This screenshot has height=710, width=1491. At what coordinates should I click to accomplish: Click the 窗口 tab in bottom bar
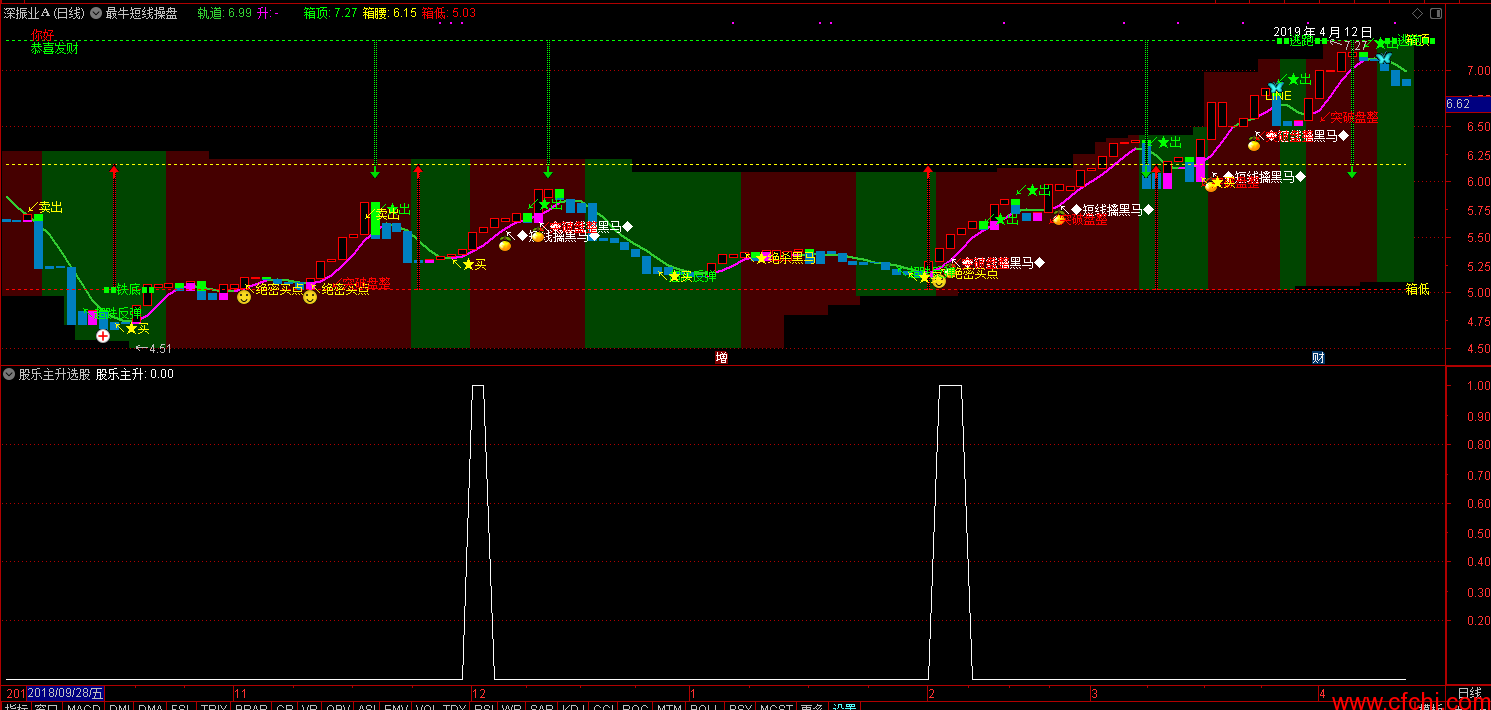[46, 705]
